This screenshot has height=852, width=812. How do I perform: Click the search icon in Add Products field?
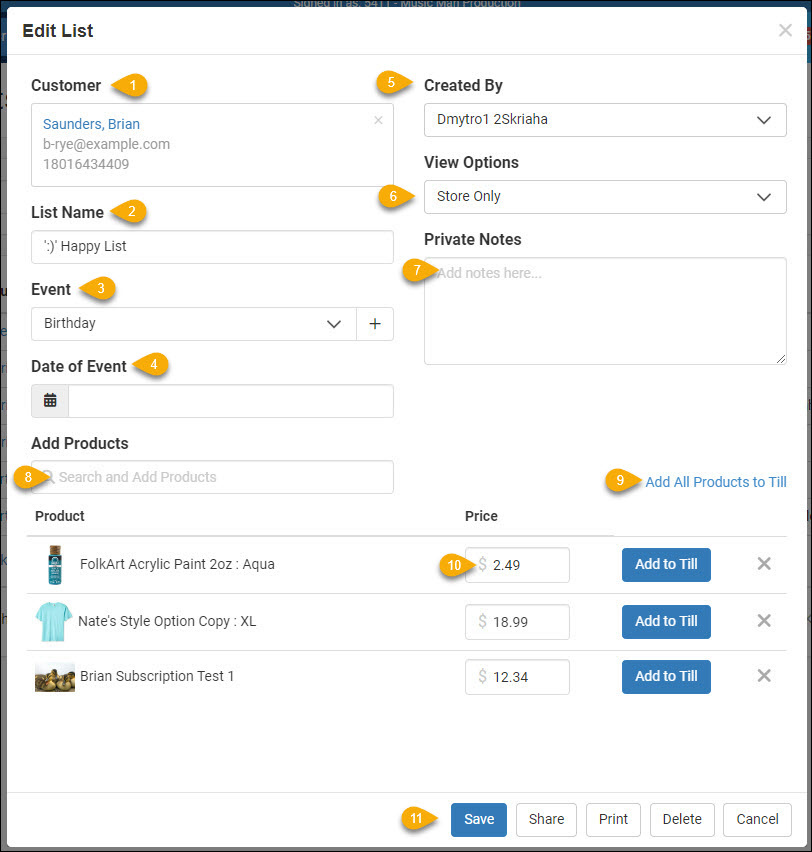pos(49,477)
